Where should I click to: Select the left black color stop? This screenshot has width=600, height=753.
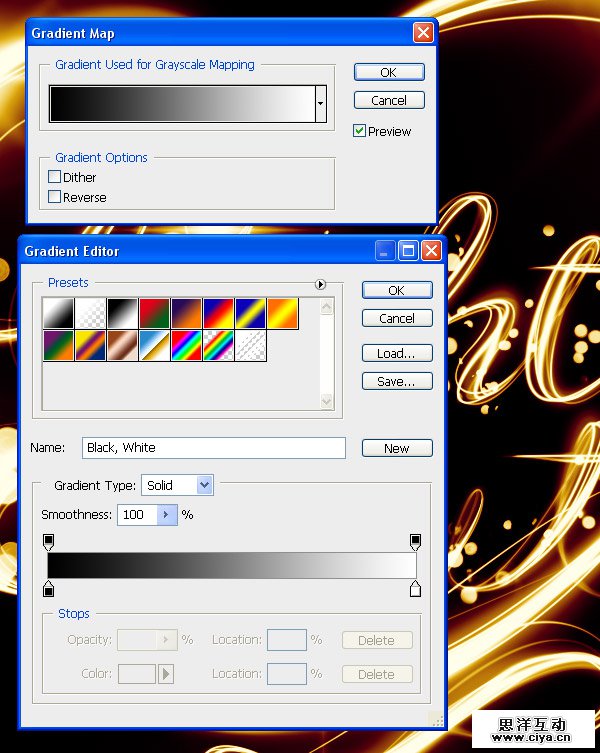pos(48,589)
